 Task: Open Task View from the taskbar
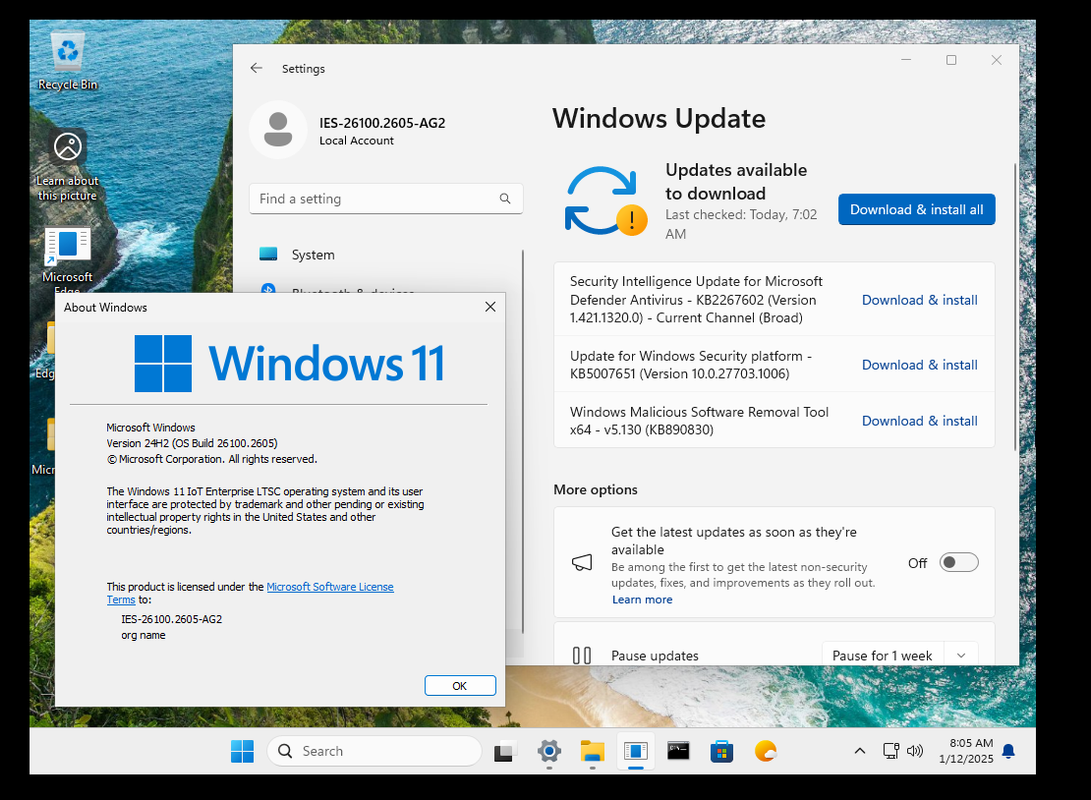pos(504,751)
